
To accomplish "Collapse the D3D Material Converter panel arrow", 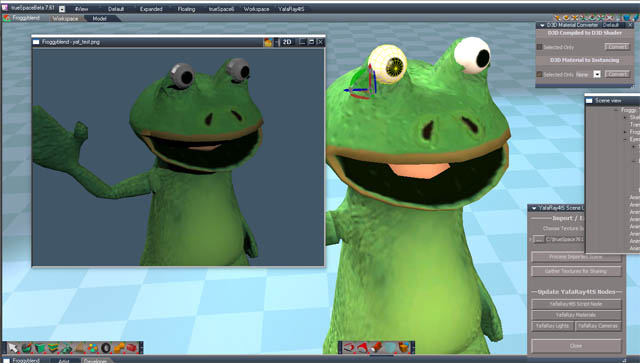I will click(542, 25).
